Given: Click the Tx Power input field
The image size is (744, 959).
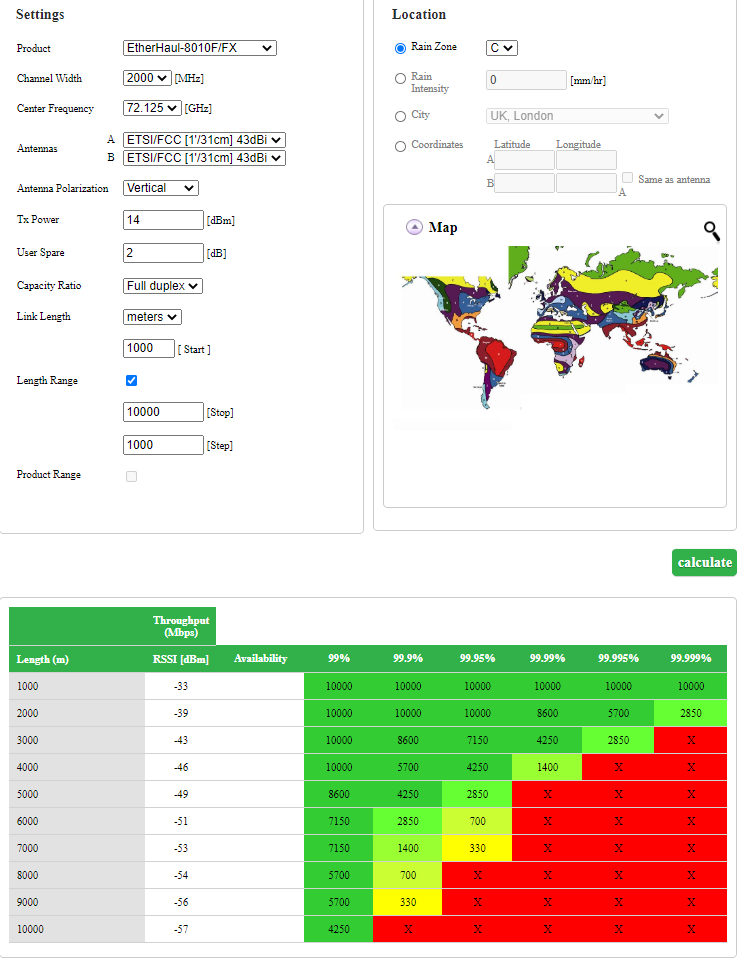Looking at the screenshot, I should coord(163,220).
